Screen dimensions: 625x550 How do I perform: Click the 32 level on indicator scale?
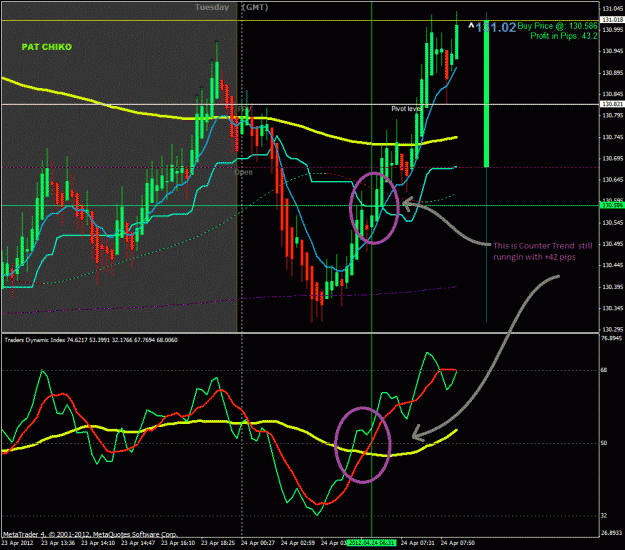click(604, 516)
